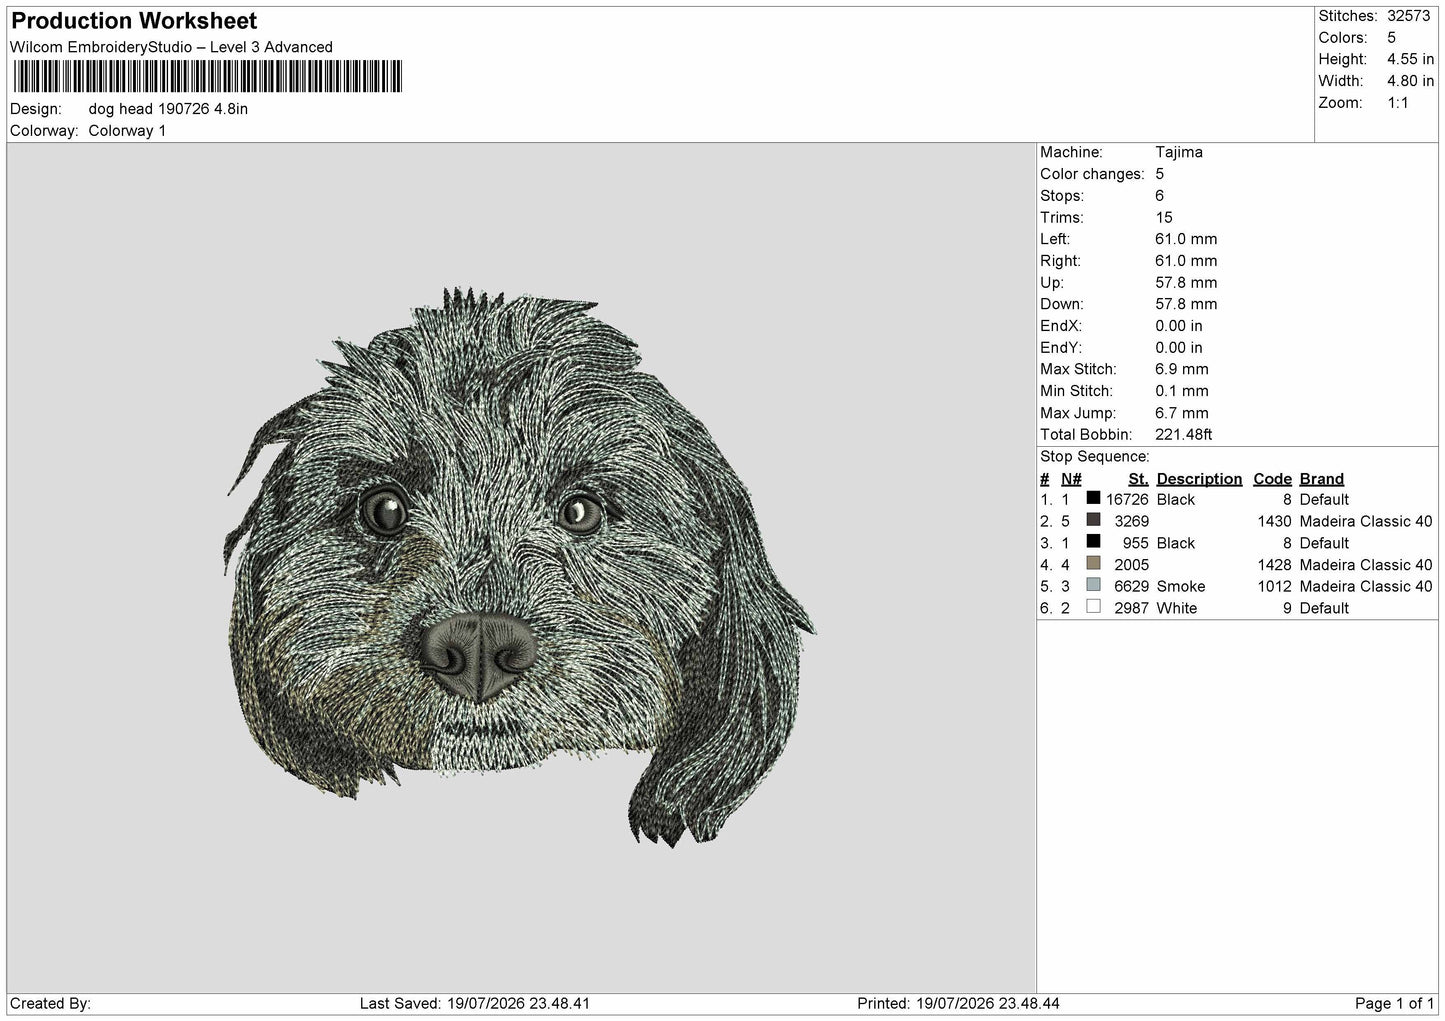
Task: Click the Machine value 'Tajima'
Action: (x=1179, y=152)
